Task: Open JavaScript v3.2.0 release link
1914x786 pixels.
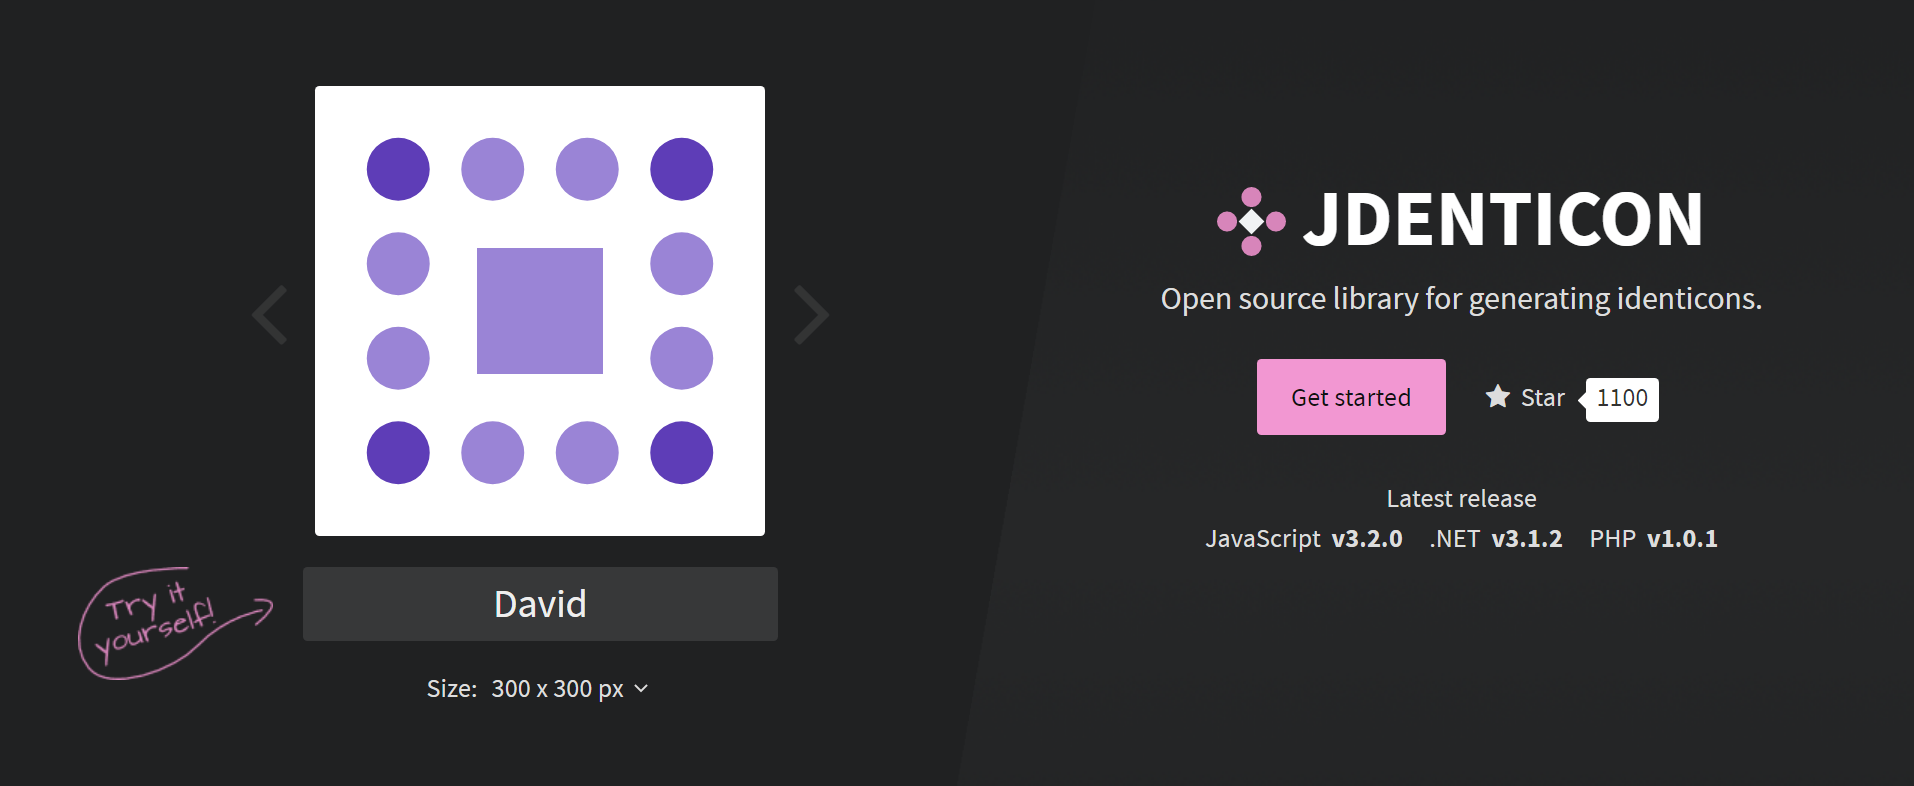Action: (x=1304, y=539)
